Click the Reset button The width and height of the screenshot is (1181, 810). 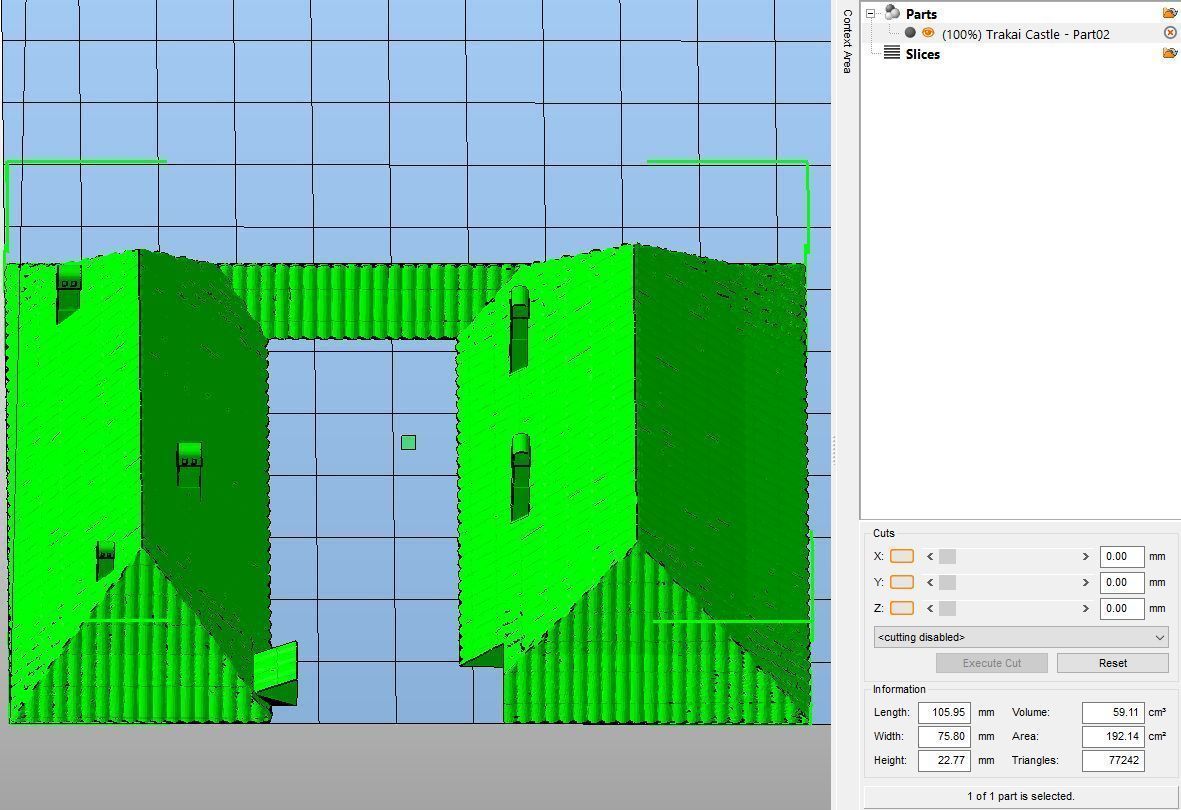coord(1112,663)
